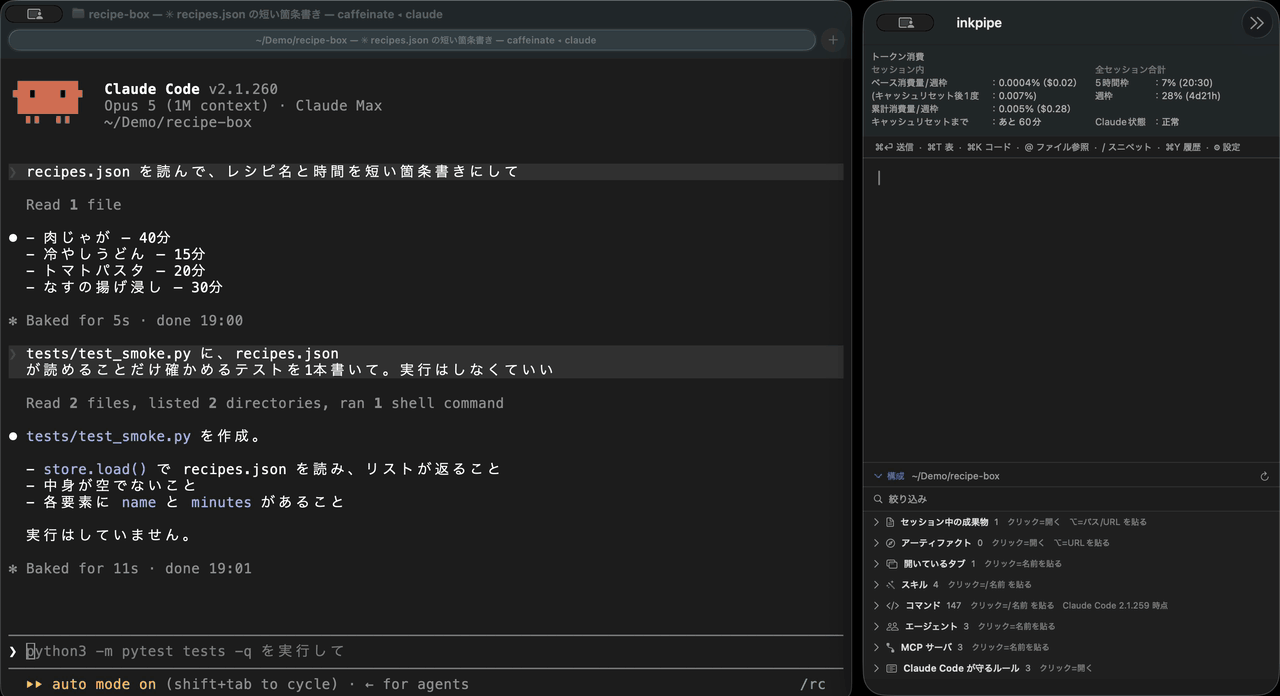The image size is (1280, 696).
Task: Click the トークン消費 heading
Action: (898, 57)
